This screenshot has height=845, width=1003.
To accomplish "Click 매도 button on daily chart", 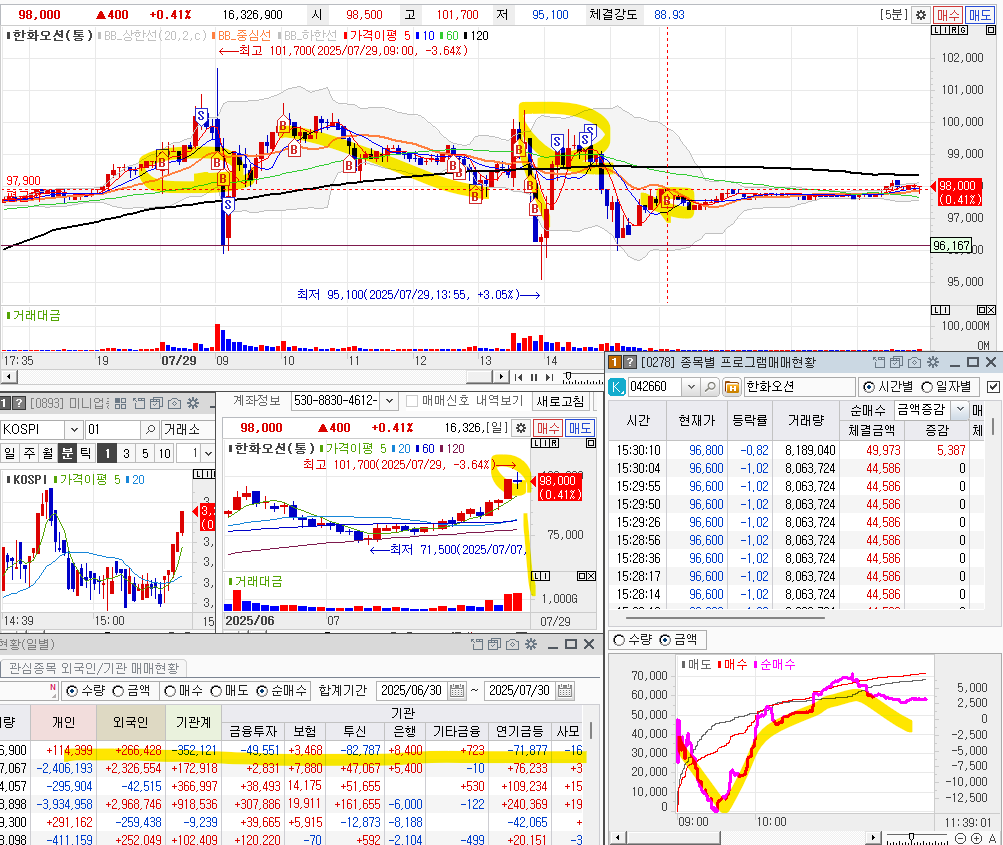I will 580,428.
